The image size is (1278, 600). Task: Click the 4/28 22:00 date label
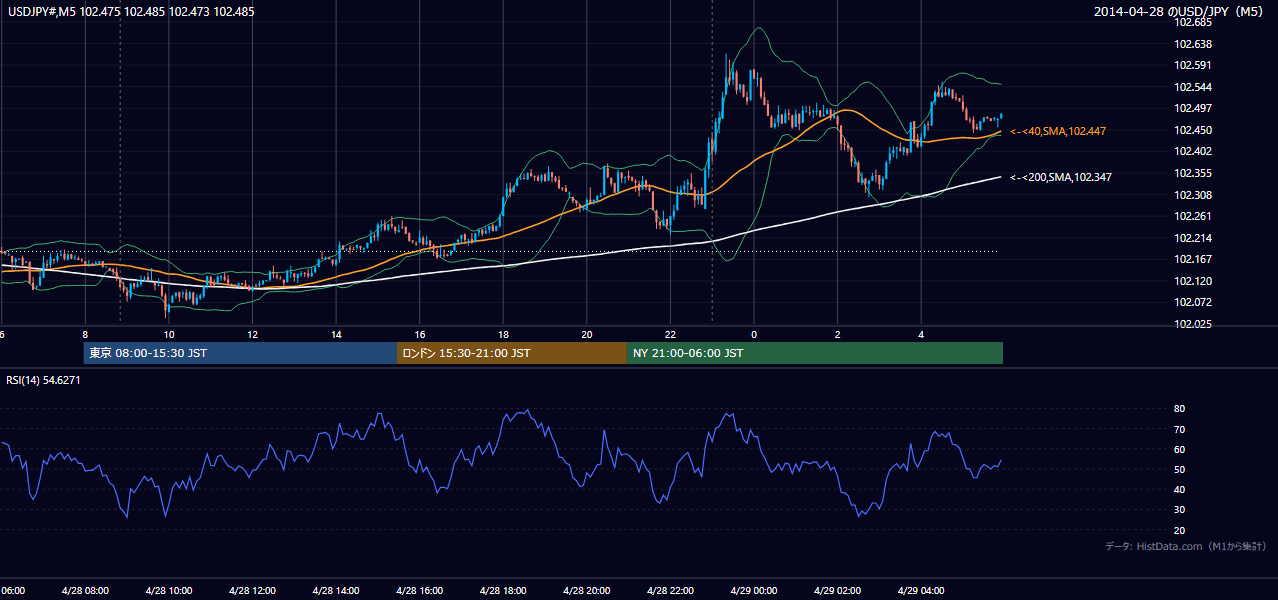click(670, 591)
